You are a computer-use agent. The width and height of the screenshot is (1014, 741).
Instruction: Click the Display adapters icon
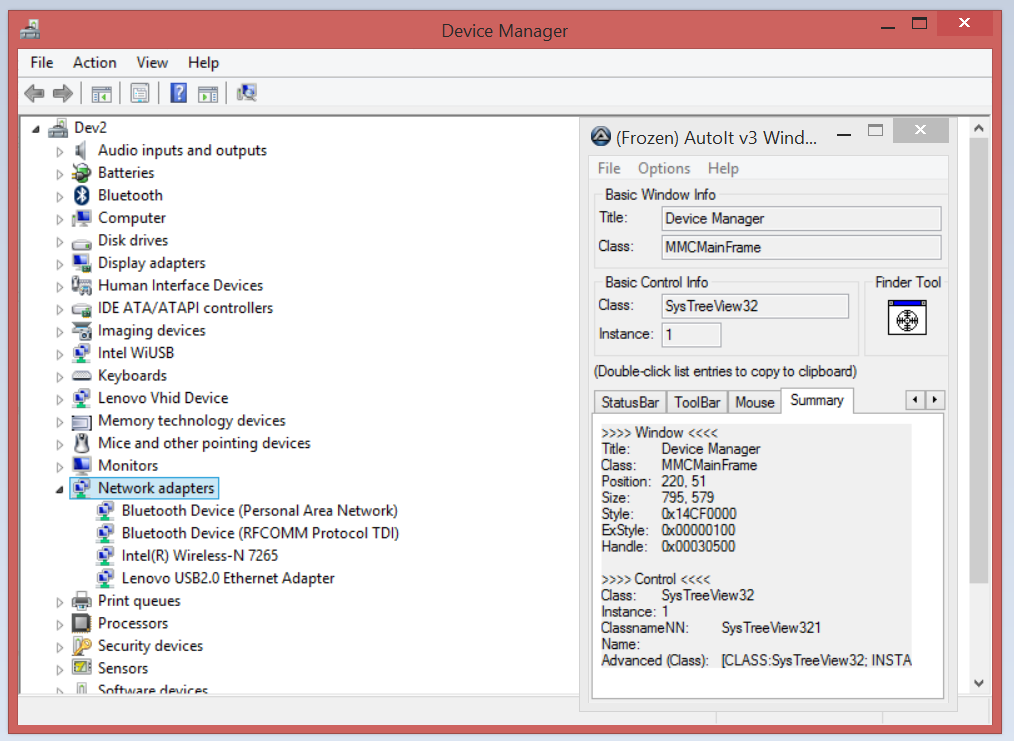[x=81, y=263]
